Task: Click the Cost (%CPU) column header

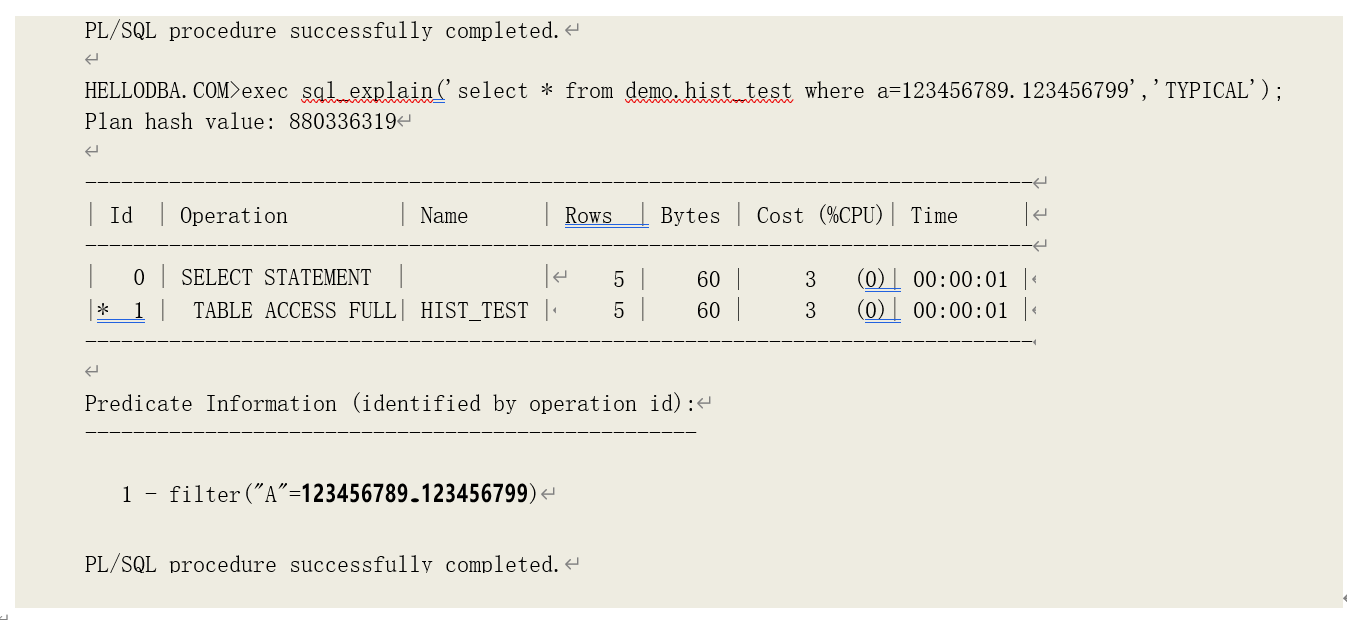Action: tap(820, 216)
